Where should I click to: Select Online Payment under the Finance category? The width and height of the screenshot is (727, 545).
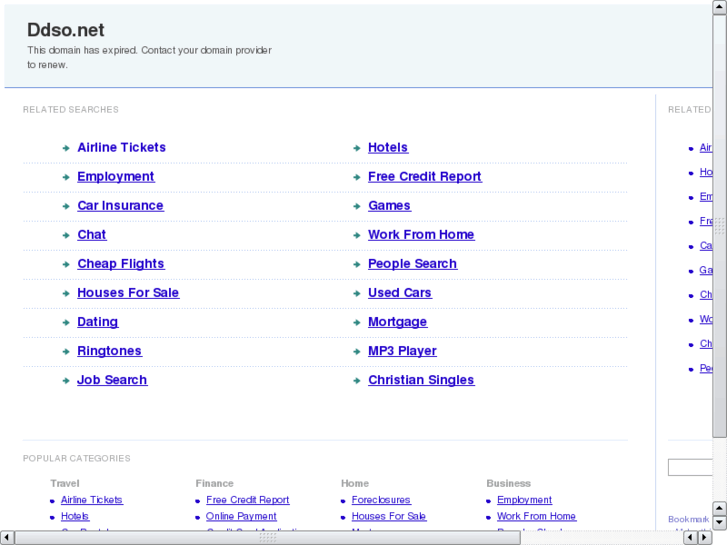point(241,516)
